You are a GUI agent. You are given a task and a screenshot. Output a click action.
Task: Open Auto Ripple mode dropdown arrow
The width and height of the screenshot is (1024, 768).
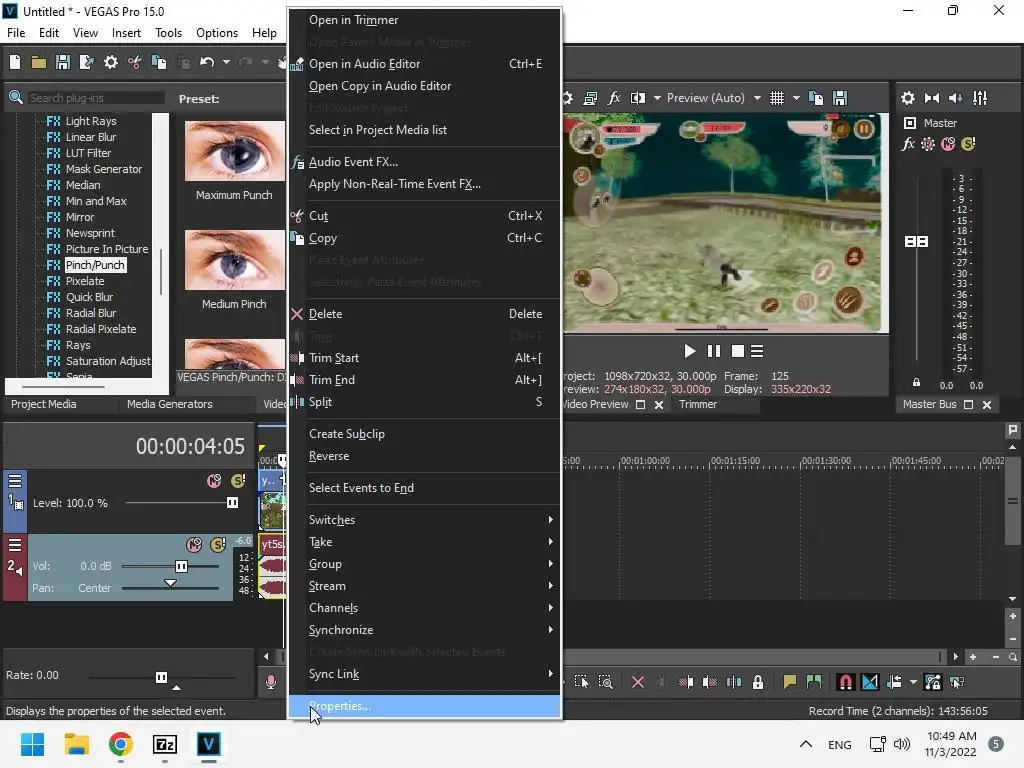click(913, 682)
